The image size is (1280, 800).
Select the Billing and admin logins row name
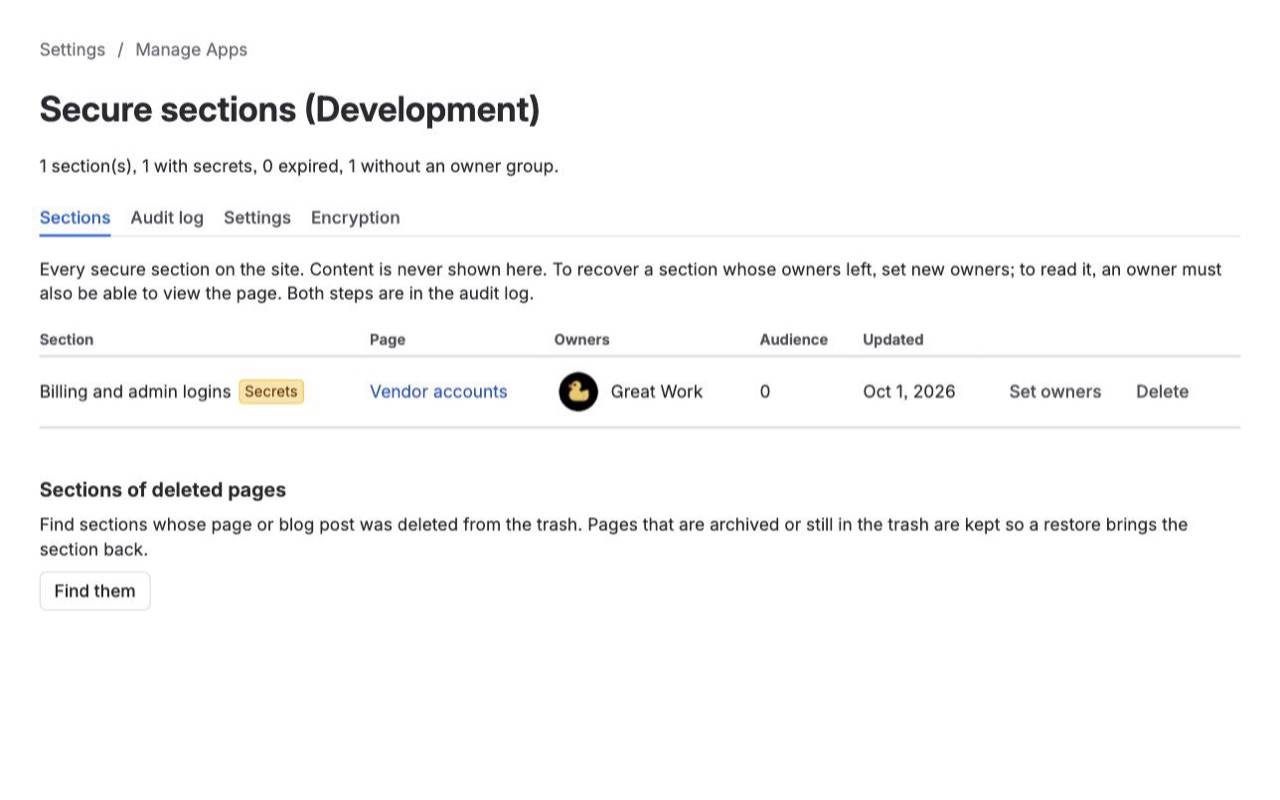(135, 392)
